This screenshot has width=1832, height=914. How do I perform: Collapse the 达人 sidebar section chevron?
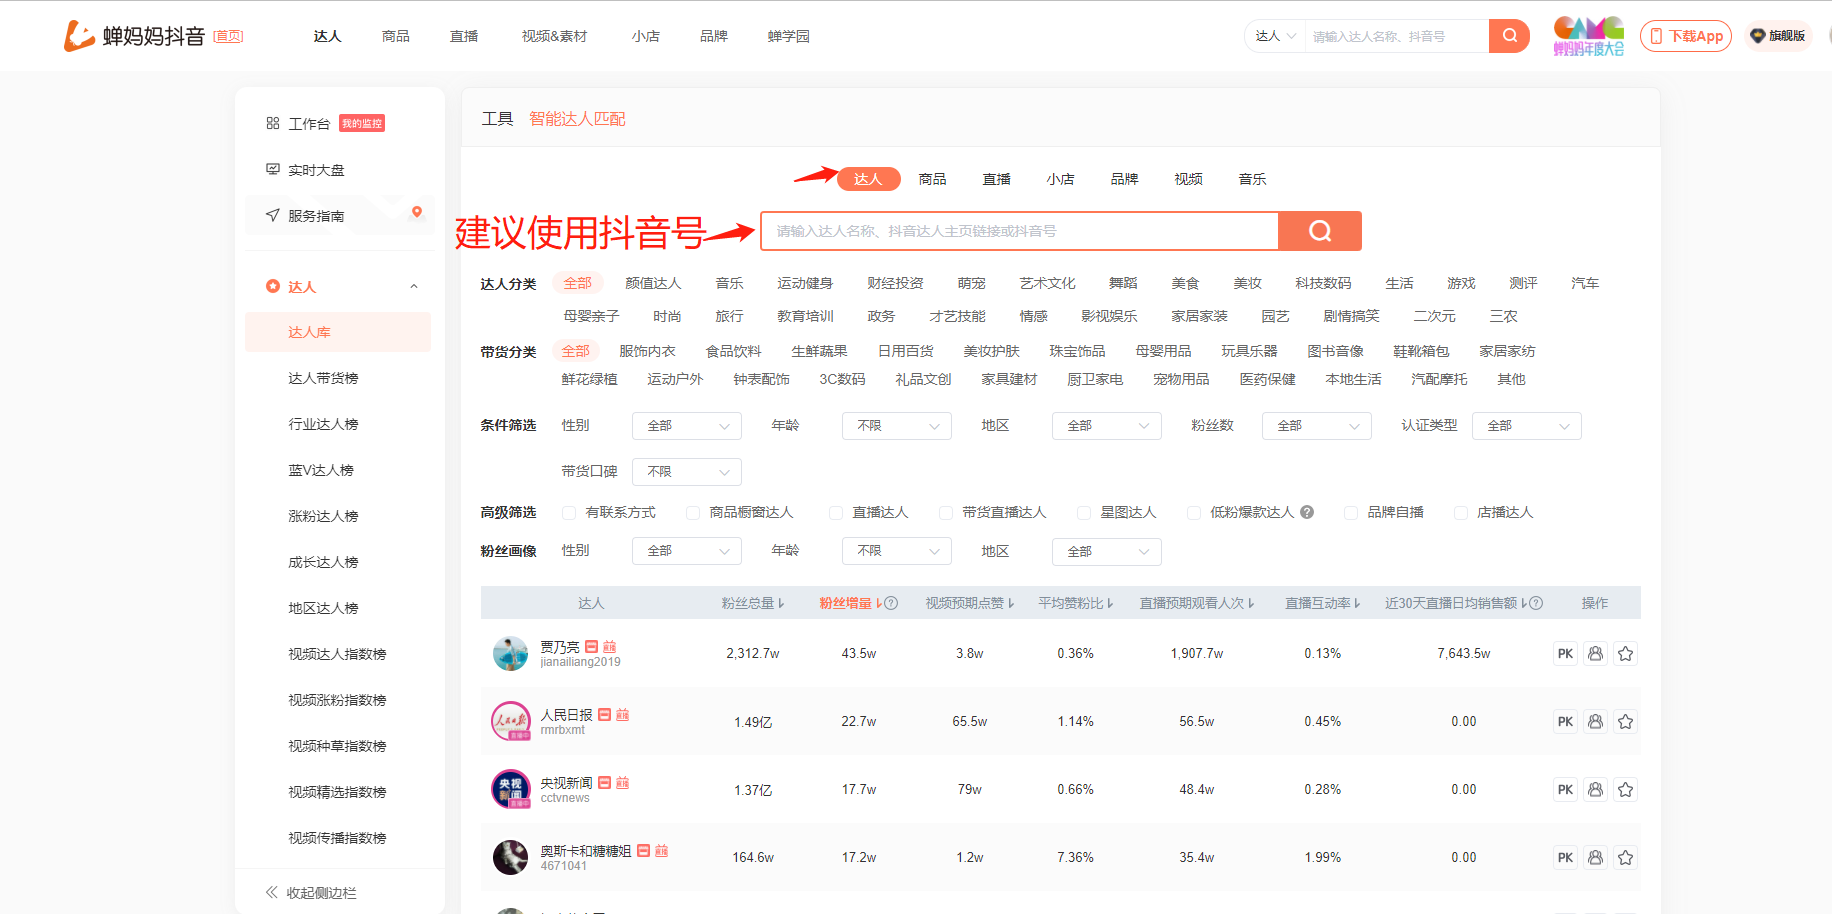pyautogui.click(x=414, y=287)
